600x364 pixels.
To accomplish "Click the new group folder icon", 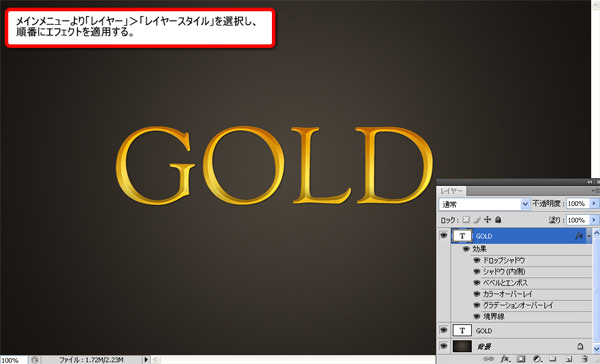I will [x=553, y=359].
